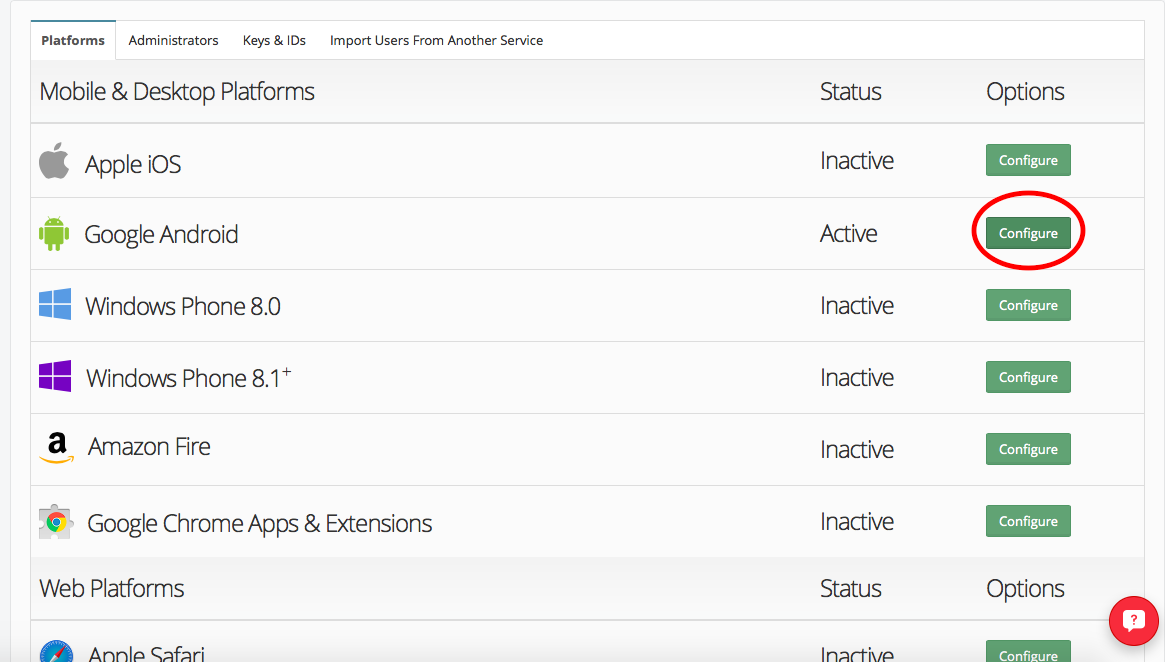
Task: Open the Keys & IDs tab
Action: point(274,40)
